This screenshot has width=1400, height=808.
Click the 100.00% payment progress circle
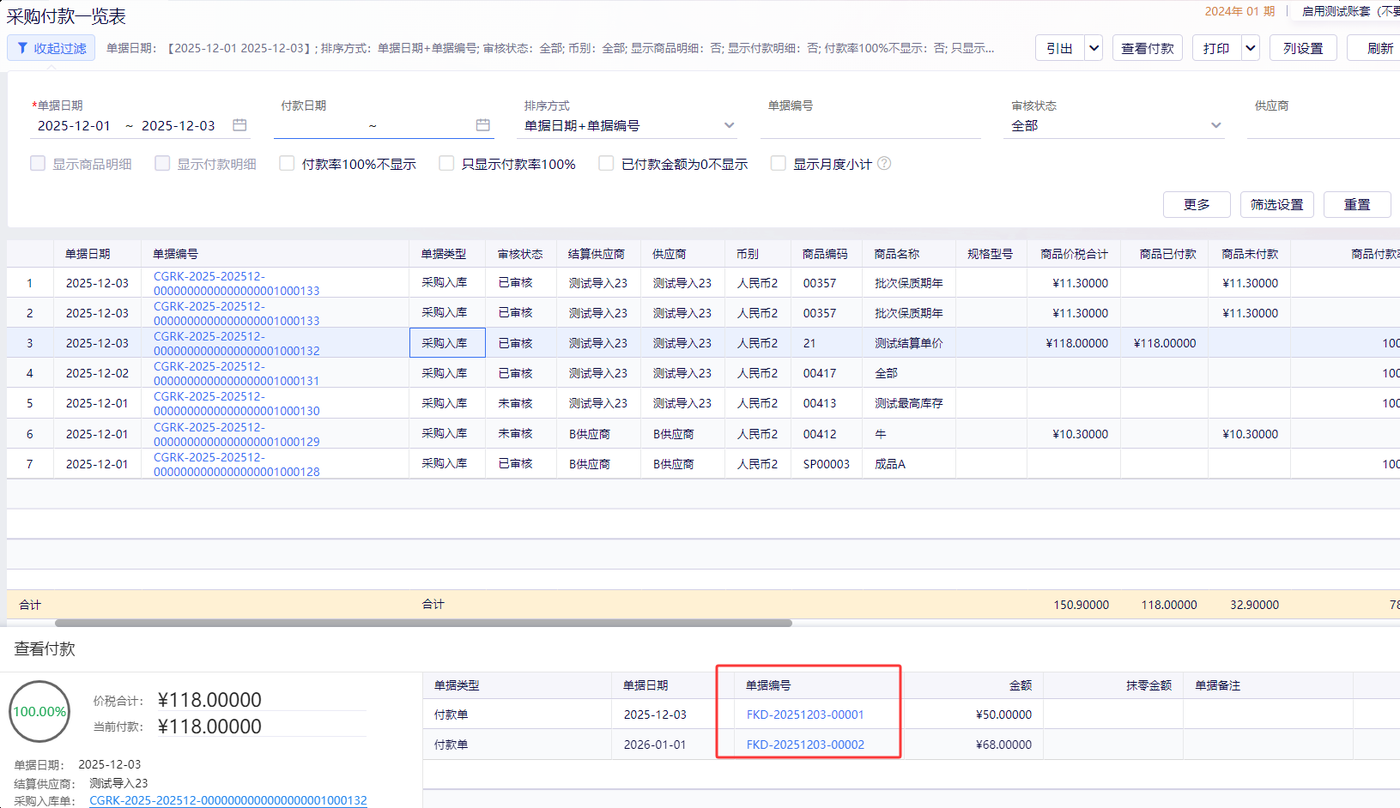pyautogui.click(x=40, y=711)
